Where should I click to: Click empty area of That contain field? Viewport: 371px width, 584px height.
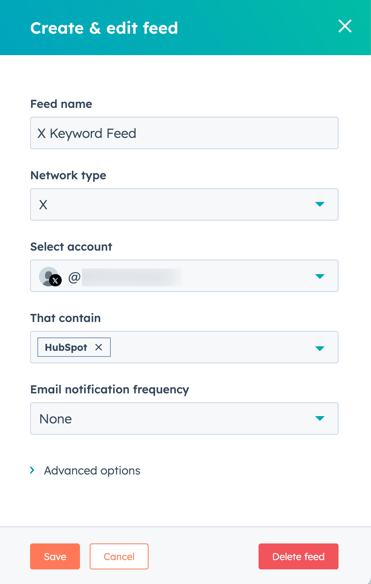pyautogui.click(x=210, y=347)
